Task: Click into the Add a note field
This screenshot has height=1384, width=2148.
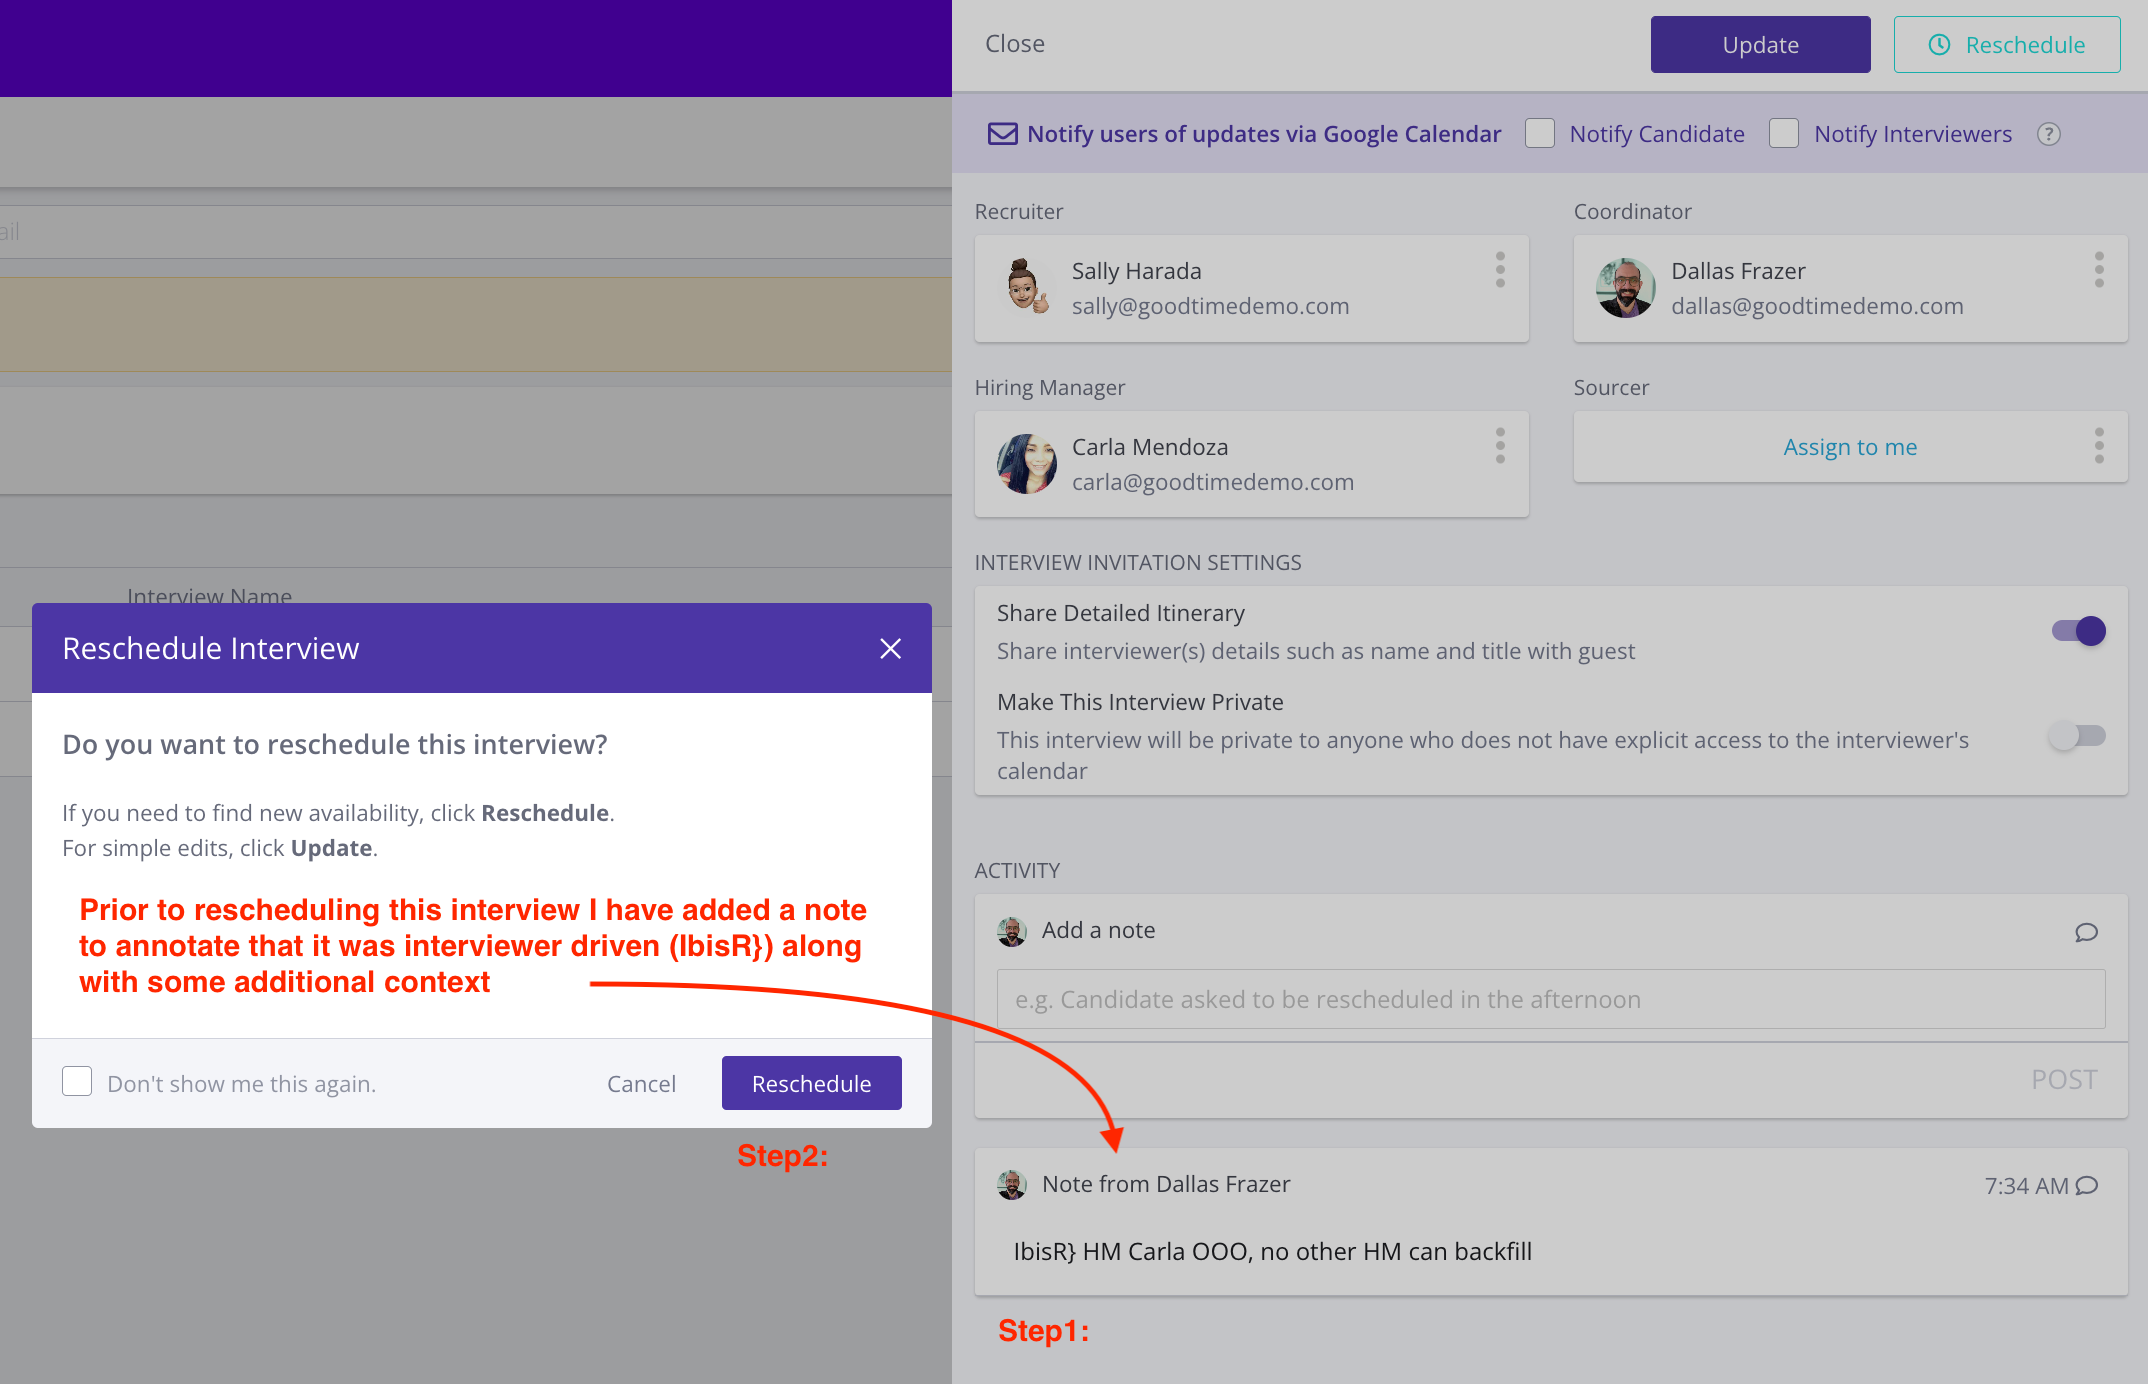Action: (1550, 999)
